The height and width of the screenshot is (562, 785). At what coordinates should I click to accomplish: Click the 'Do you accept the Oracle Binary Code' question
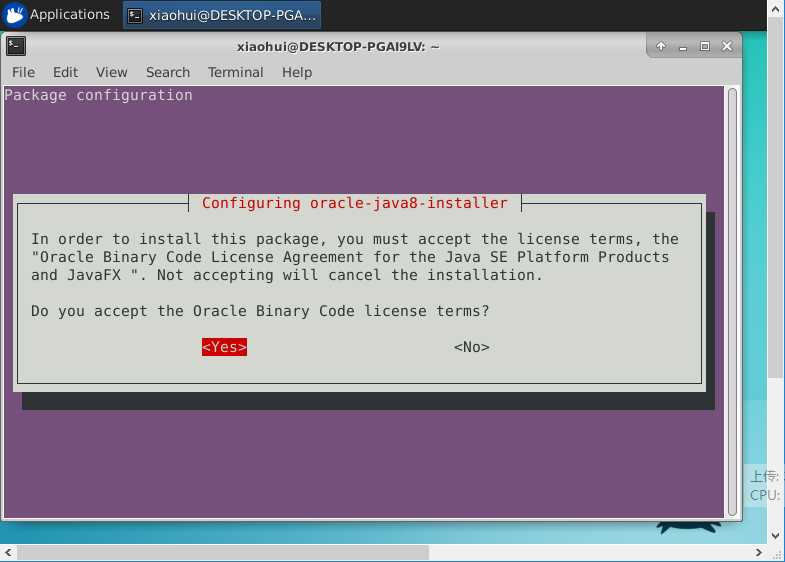[260, 311]
